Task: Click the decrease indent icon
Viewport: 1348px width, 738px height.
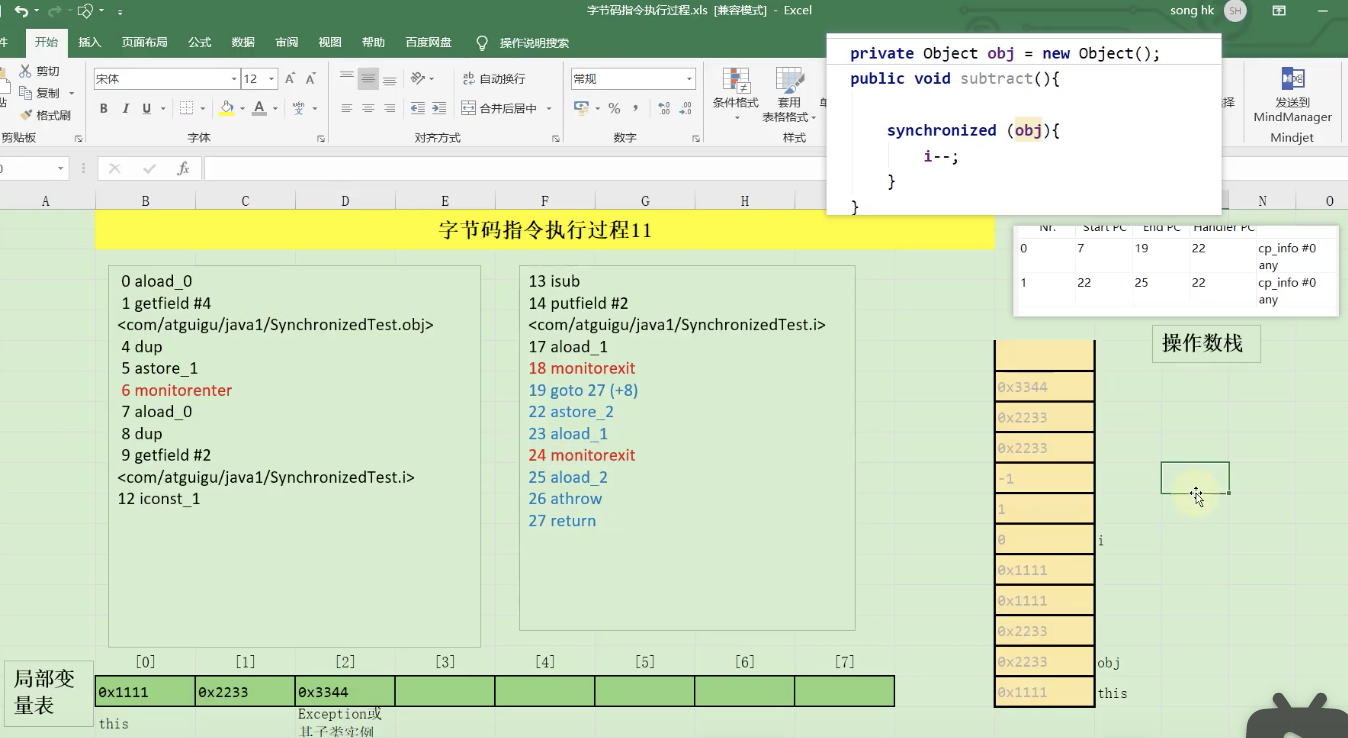Action: tap(418, 108)
